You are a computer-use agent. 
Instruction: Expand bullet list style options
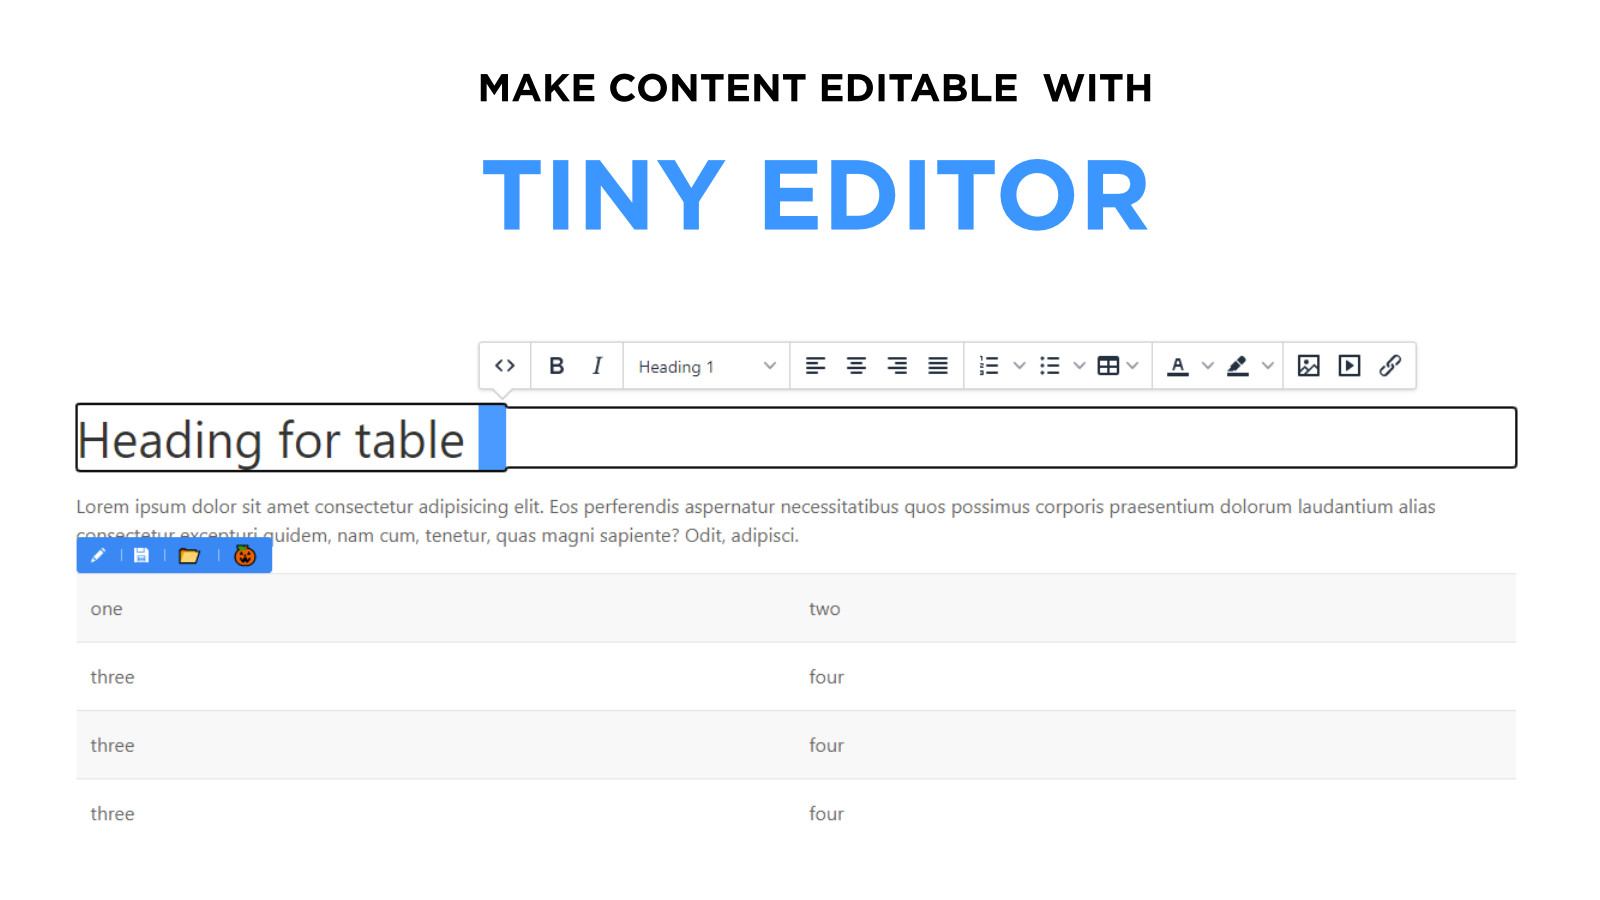1079,366
